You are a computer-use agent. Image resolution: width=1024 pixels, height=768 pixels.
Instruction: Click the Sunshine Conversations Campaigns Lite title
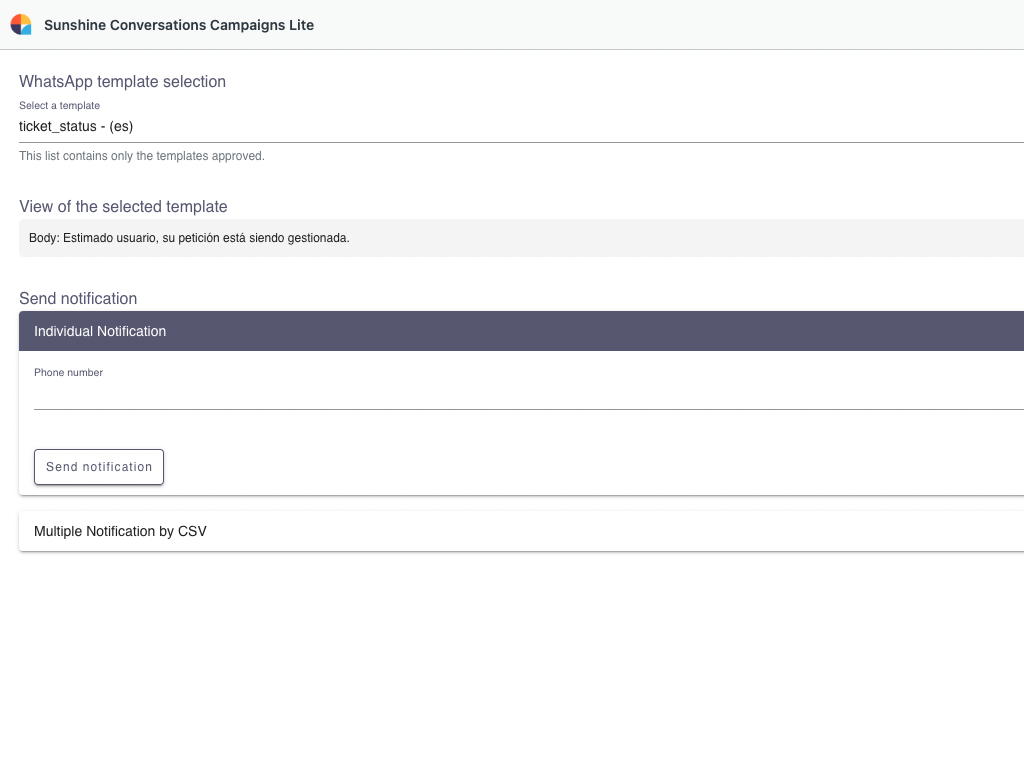[179, 25]
